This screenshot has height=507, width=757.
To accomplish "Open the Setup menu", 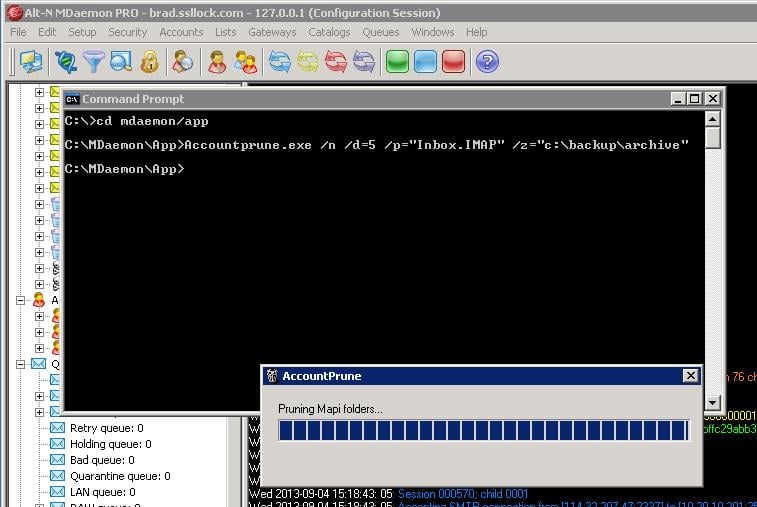I will coord(82,32).
